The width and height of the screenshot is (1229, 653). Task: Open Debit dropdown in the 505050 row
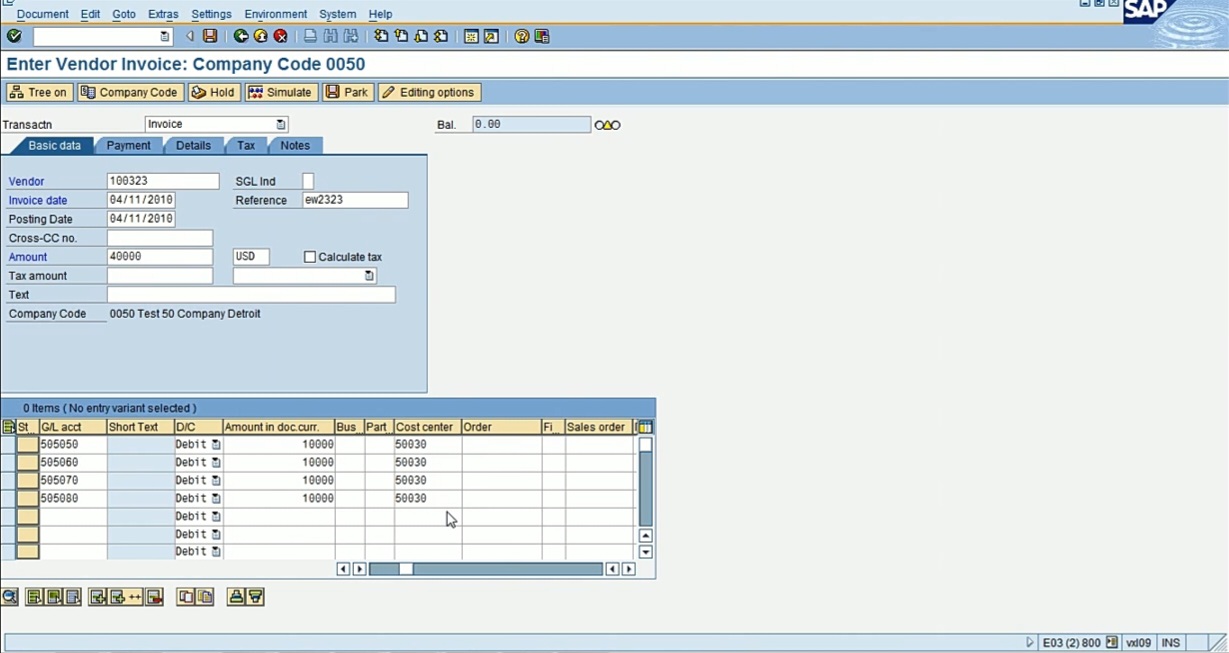click(x=216, y=445)
